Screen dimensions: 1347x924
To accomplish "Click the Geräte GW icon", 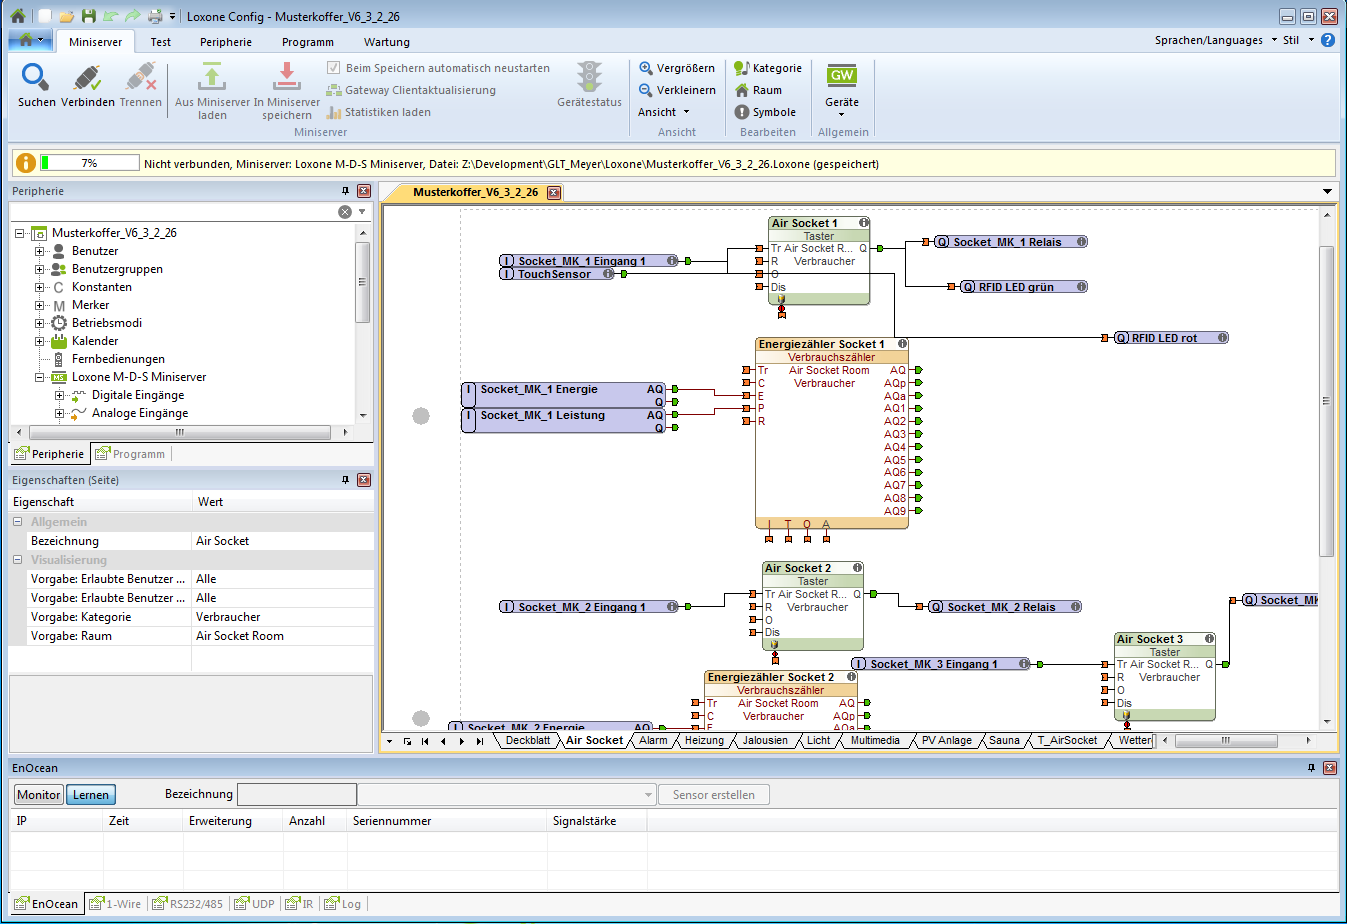I will click(842, 75).
